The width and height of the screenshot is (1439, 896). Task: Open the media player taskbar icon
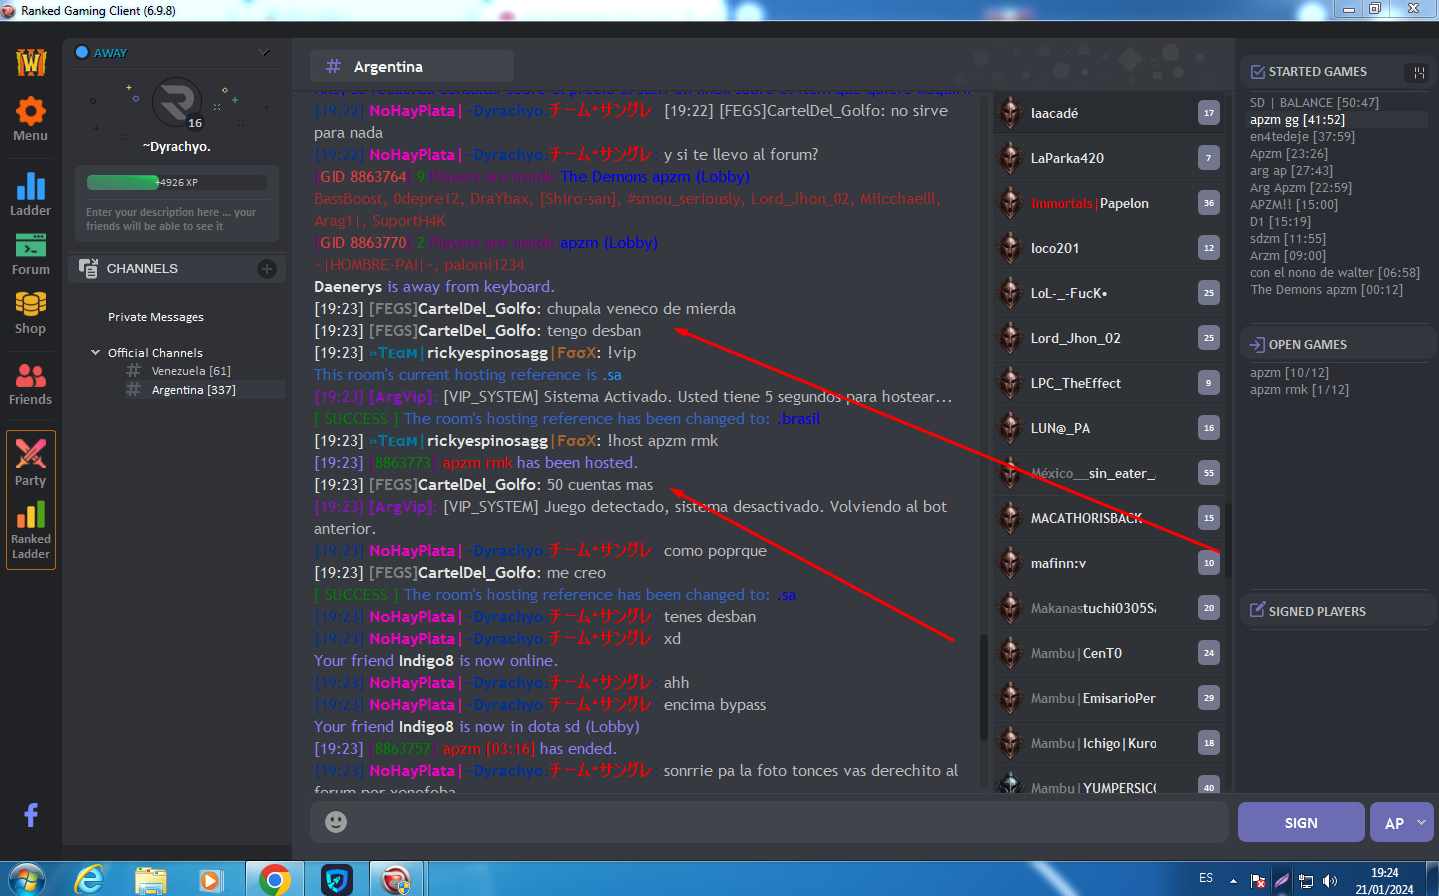click(211, 880)
